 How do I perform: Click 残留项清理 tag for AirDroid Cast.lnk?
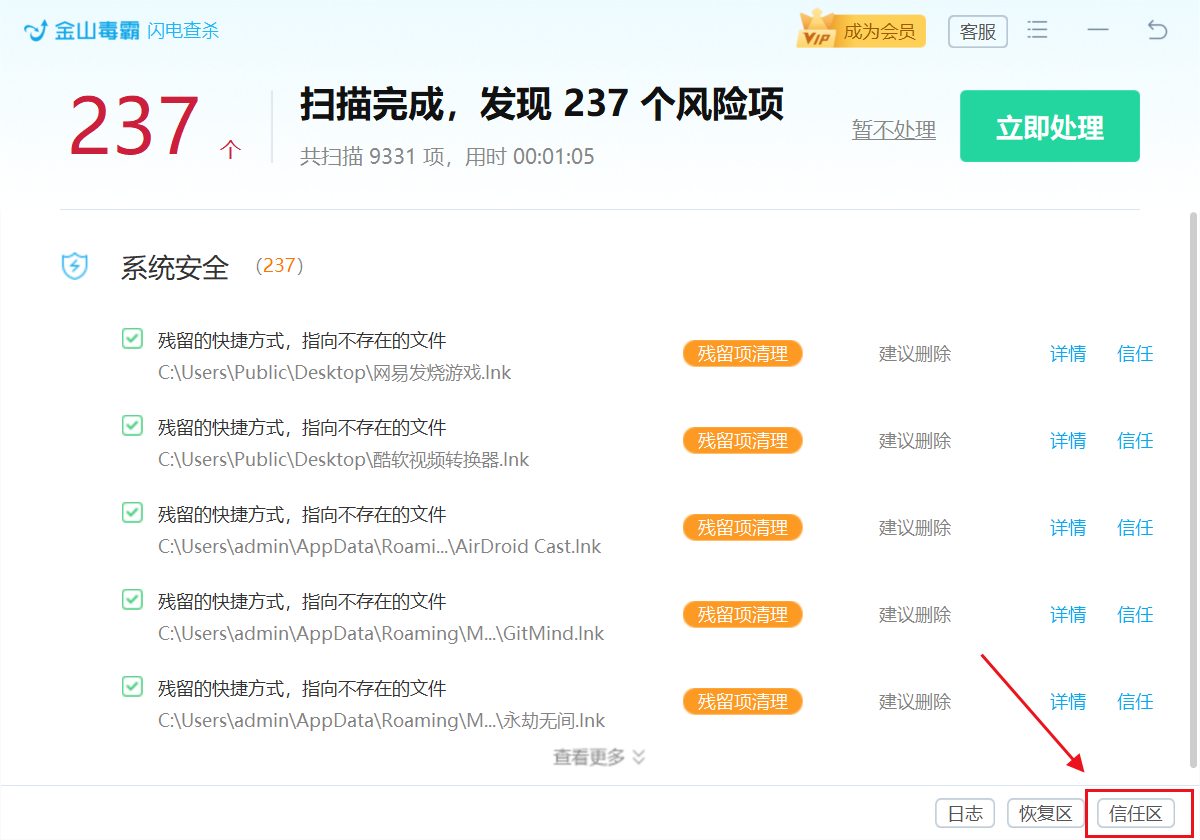pyautogui.click(x=743, y=528)
